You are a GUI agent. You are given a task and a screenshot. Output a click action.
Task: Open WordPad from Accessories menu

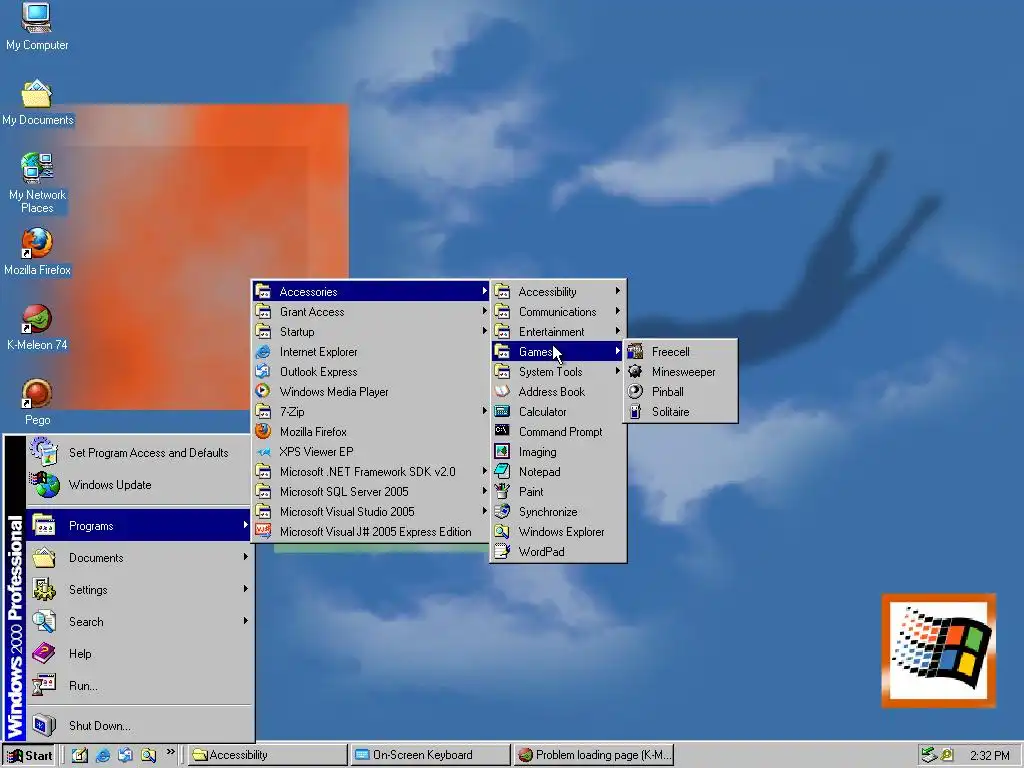(x=558, y=552)
